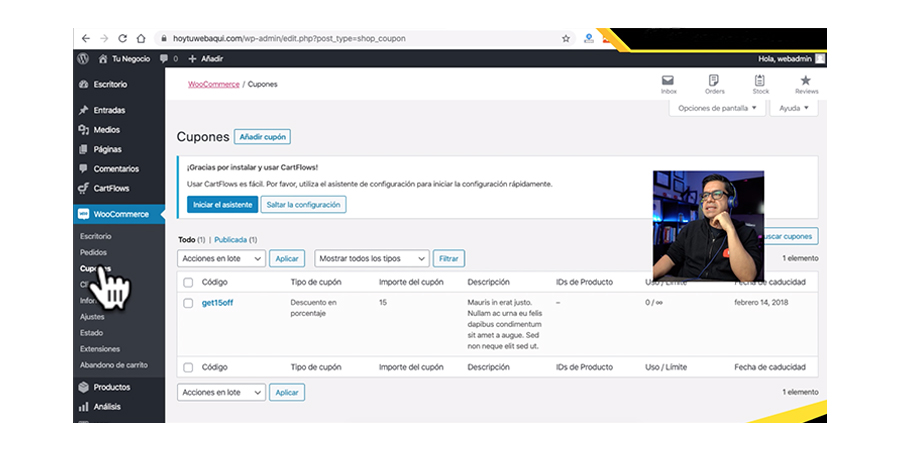
Task: Click the bottom Aplicar button
Action: coord(287,393)
